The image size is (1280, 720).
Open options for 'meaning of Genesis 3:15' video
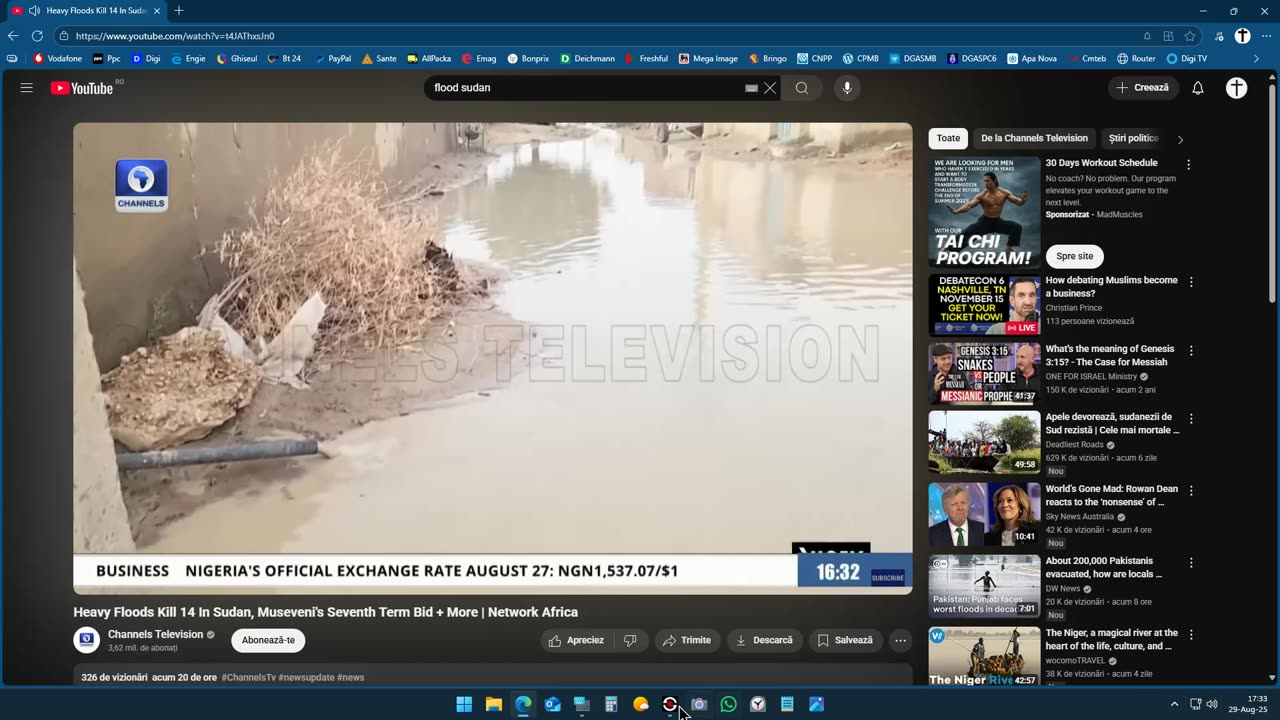(x=1190, y=351)
